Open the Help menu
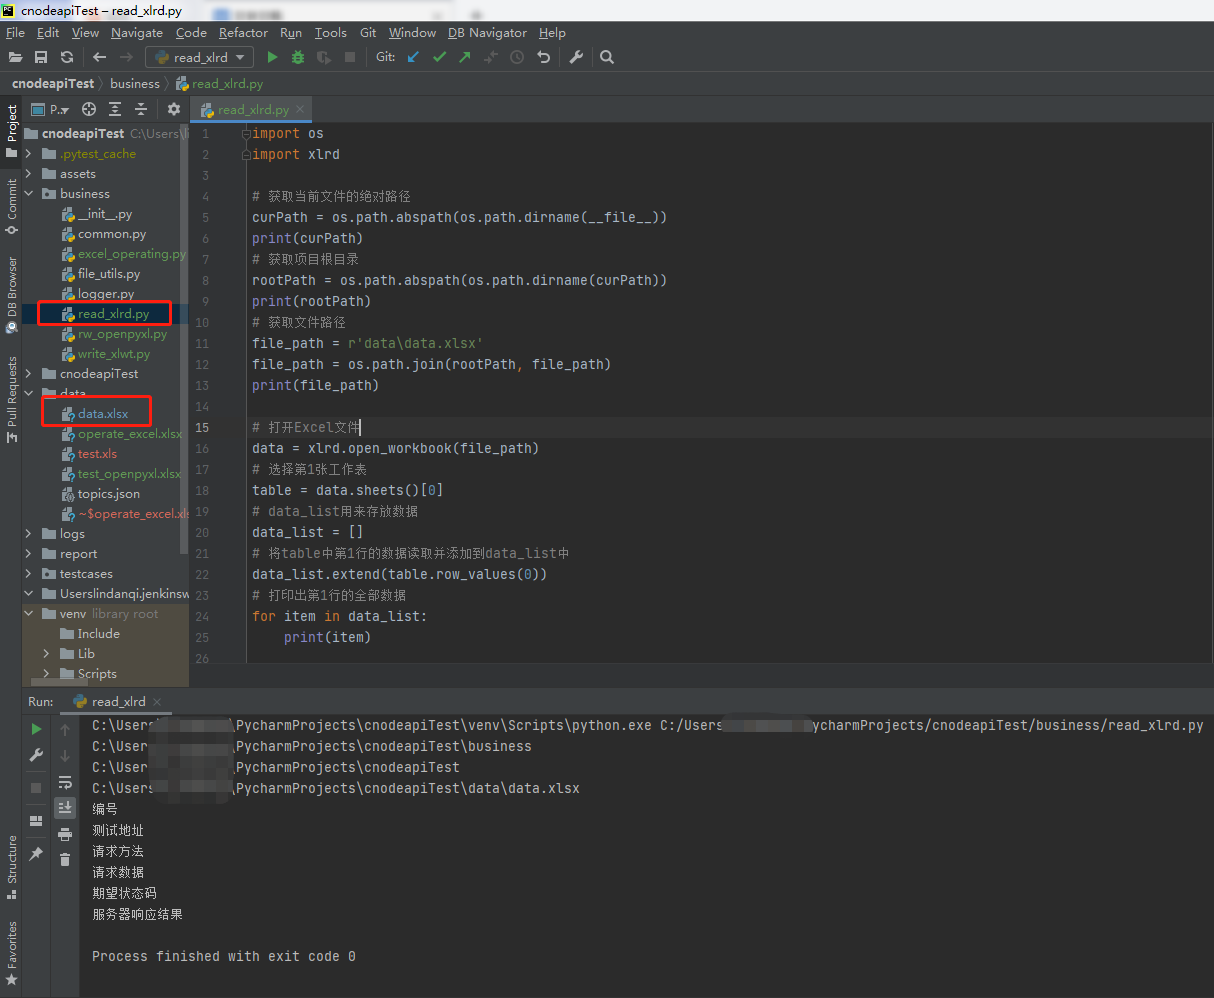The width and height of the screenshot is (1214, 998). [552, 33]
